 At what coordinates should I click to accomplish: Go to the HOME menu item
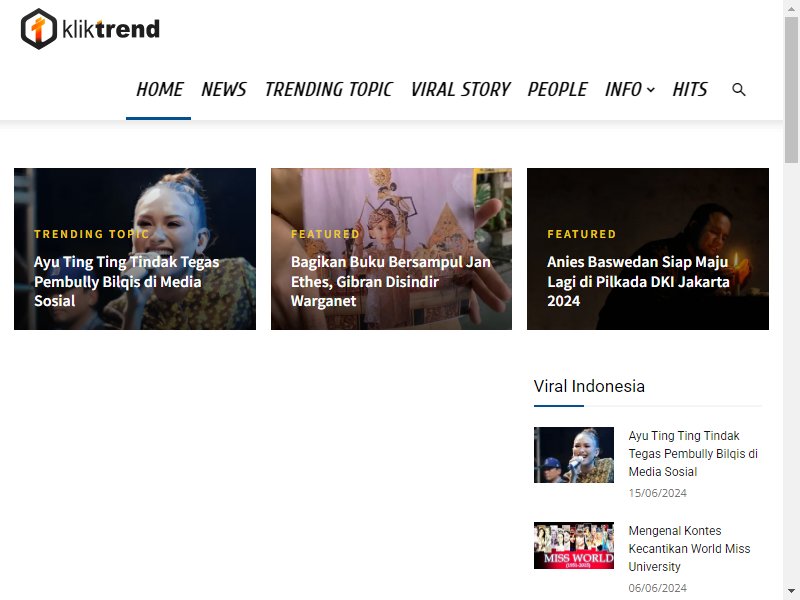159,89
